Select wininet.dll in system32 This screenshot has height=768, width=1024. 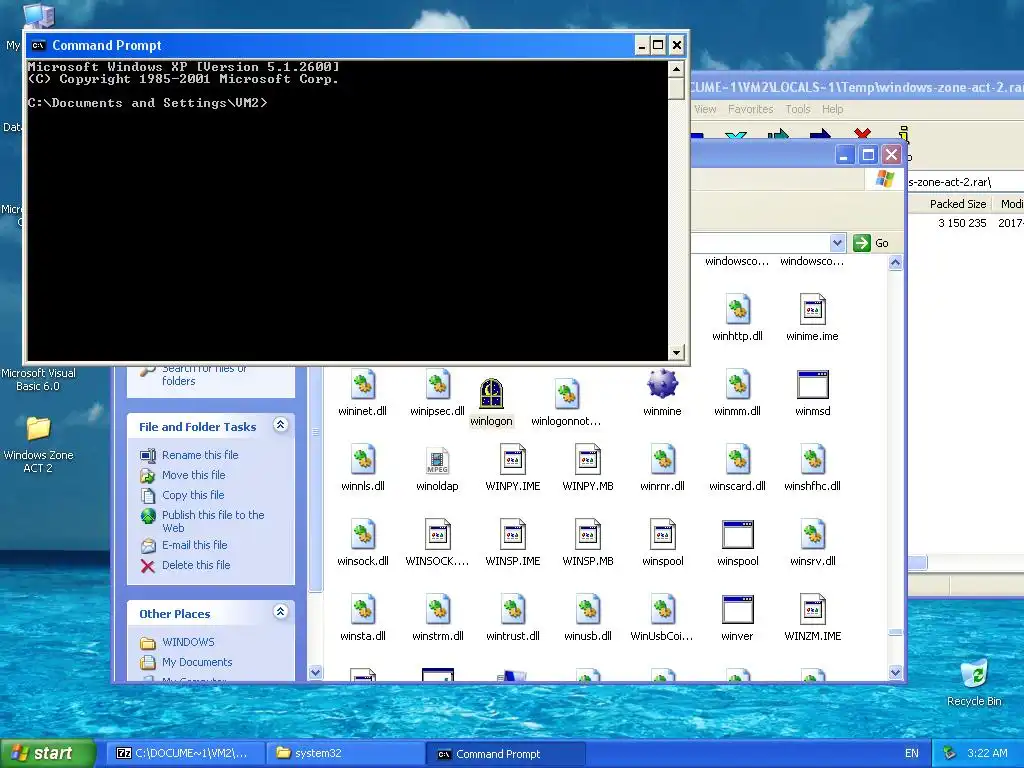(x=362, y=385)
